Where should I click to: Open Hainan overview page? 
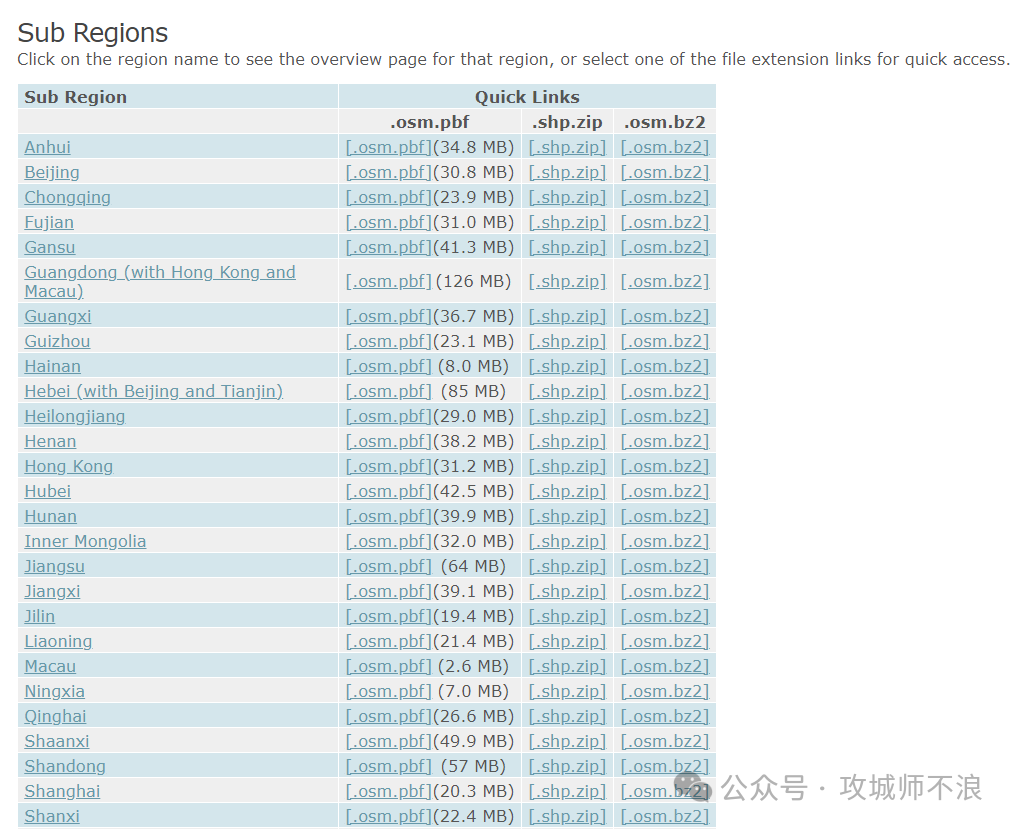pyautogui.click(x=52, y=367)
